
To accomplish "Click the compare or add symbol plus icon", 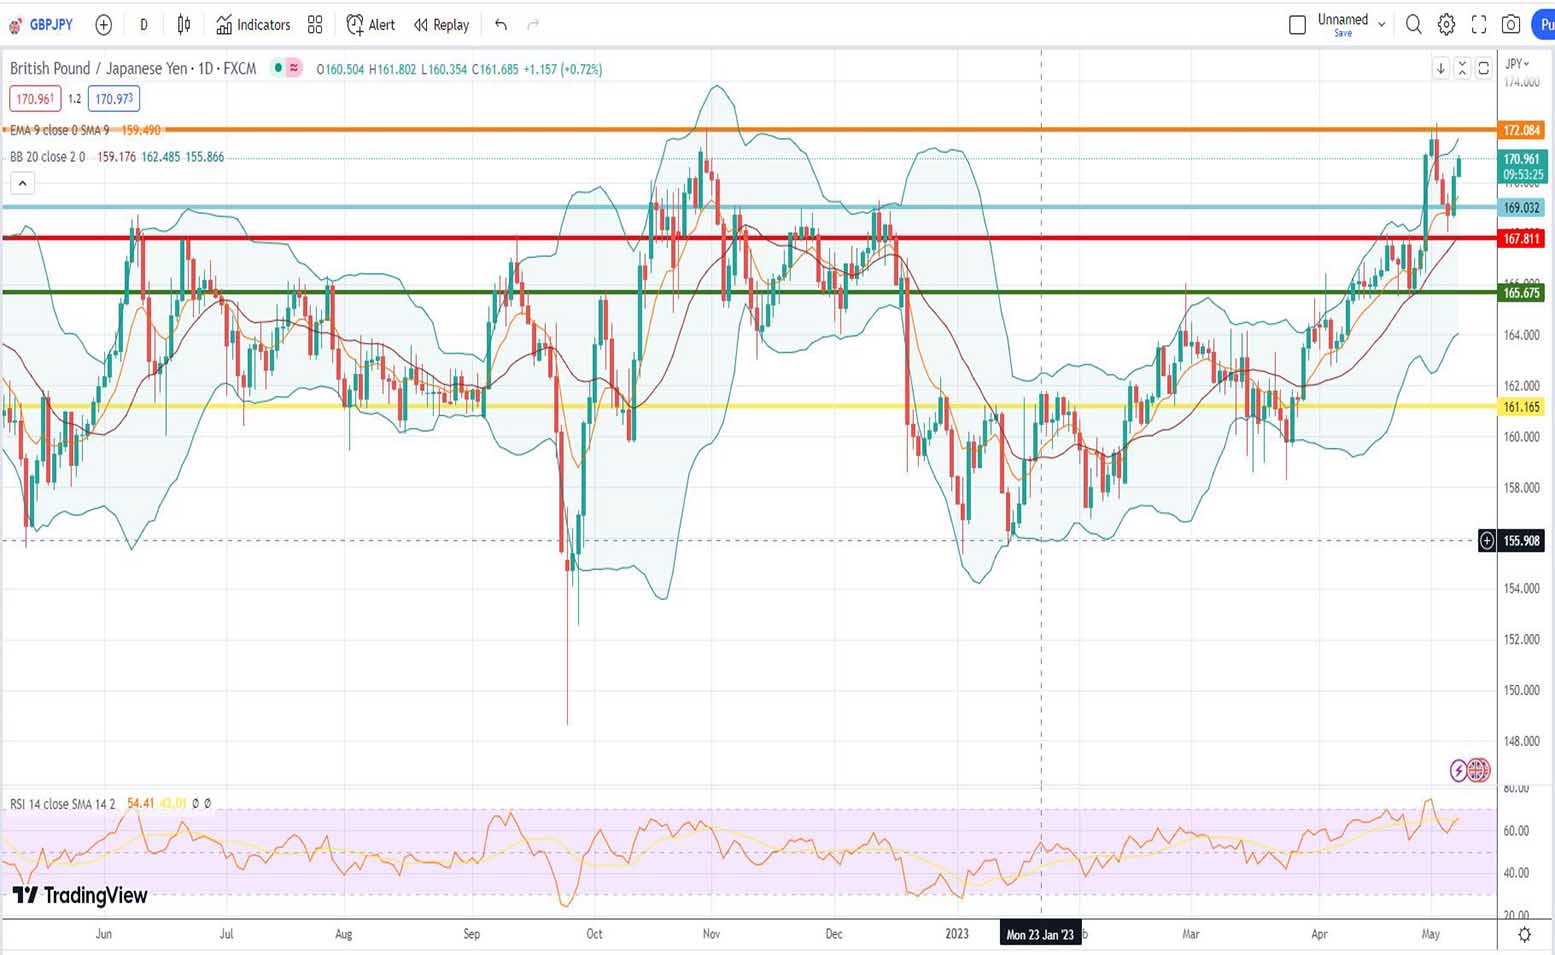I will [103, 25].
